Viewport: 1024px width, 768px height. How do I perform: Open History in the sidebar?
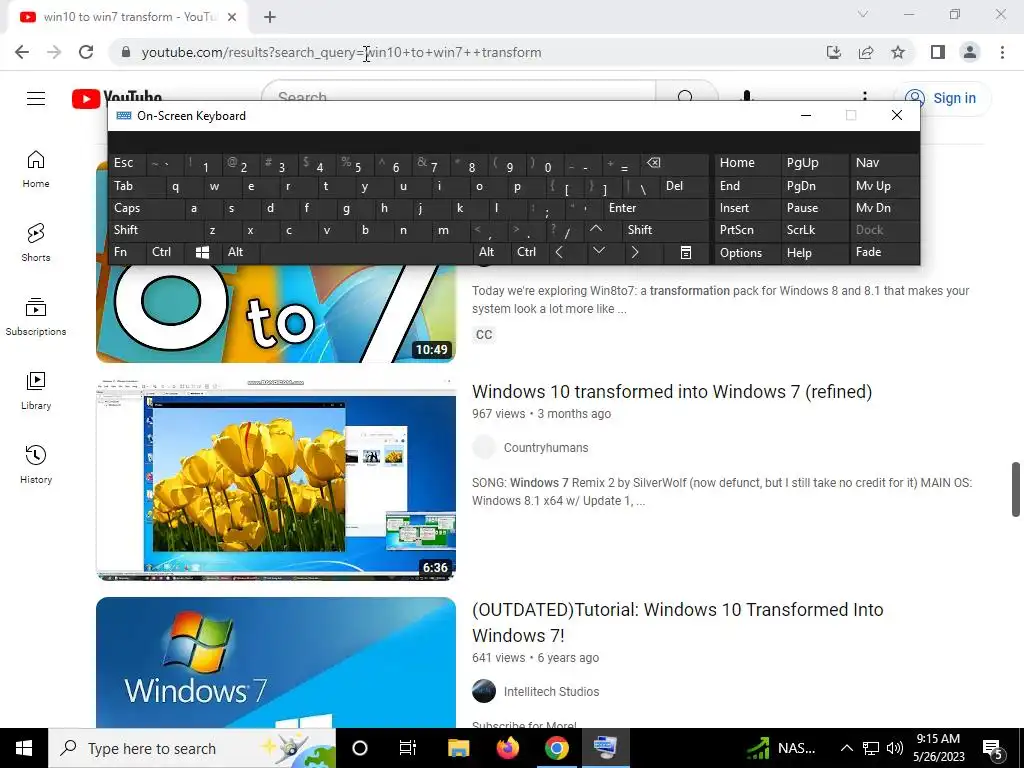point(36,464)
